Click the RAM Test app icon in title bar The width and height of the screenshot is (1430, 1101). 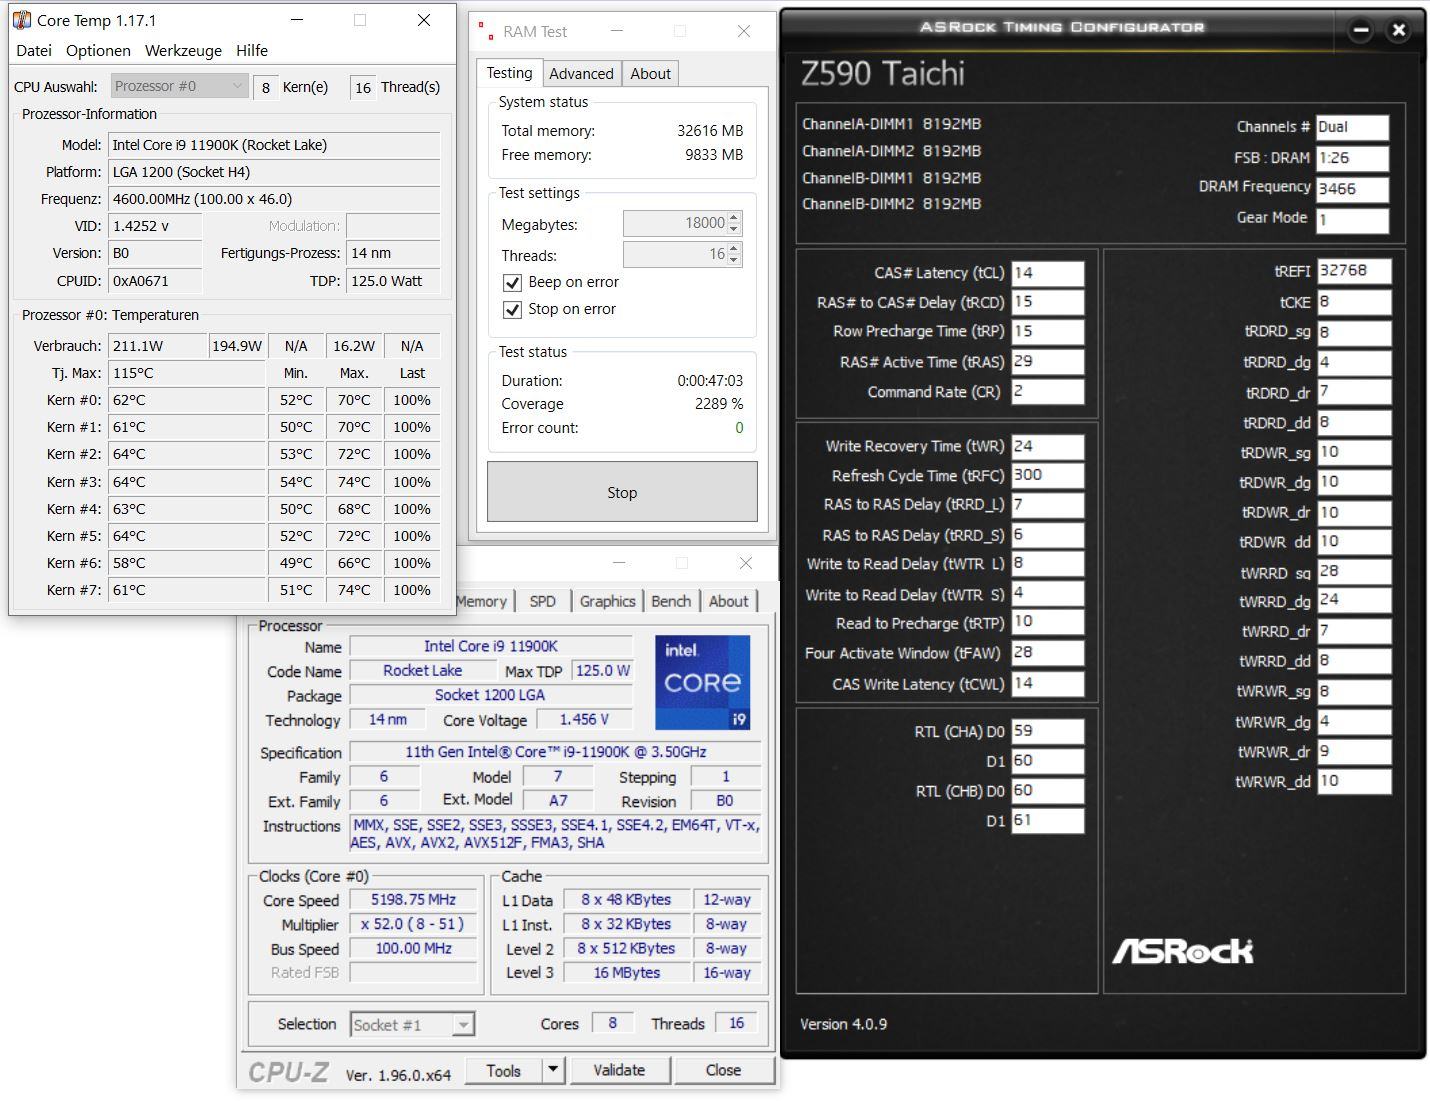486,32
